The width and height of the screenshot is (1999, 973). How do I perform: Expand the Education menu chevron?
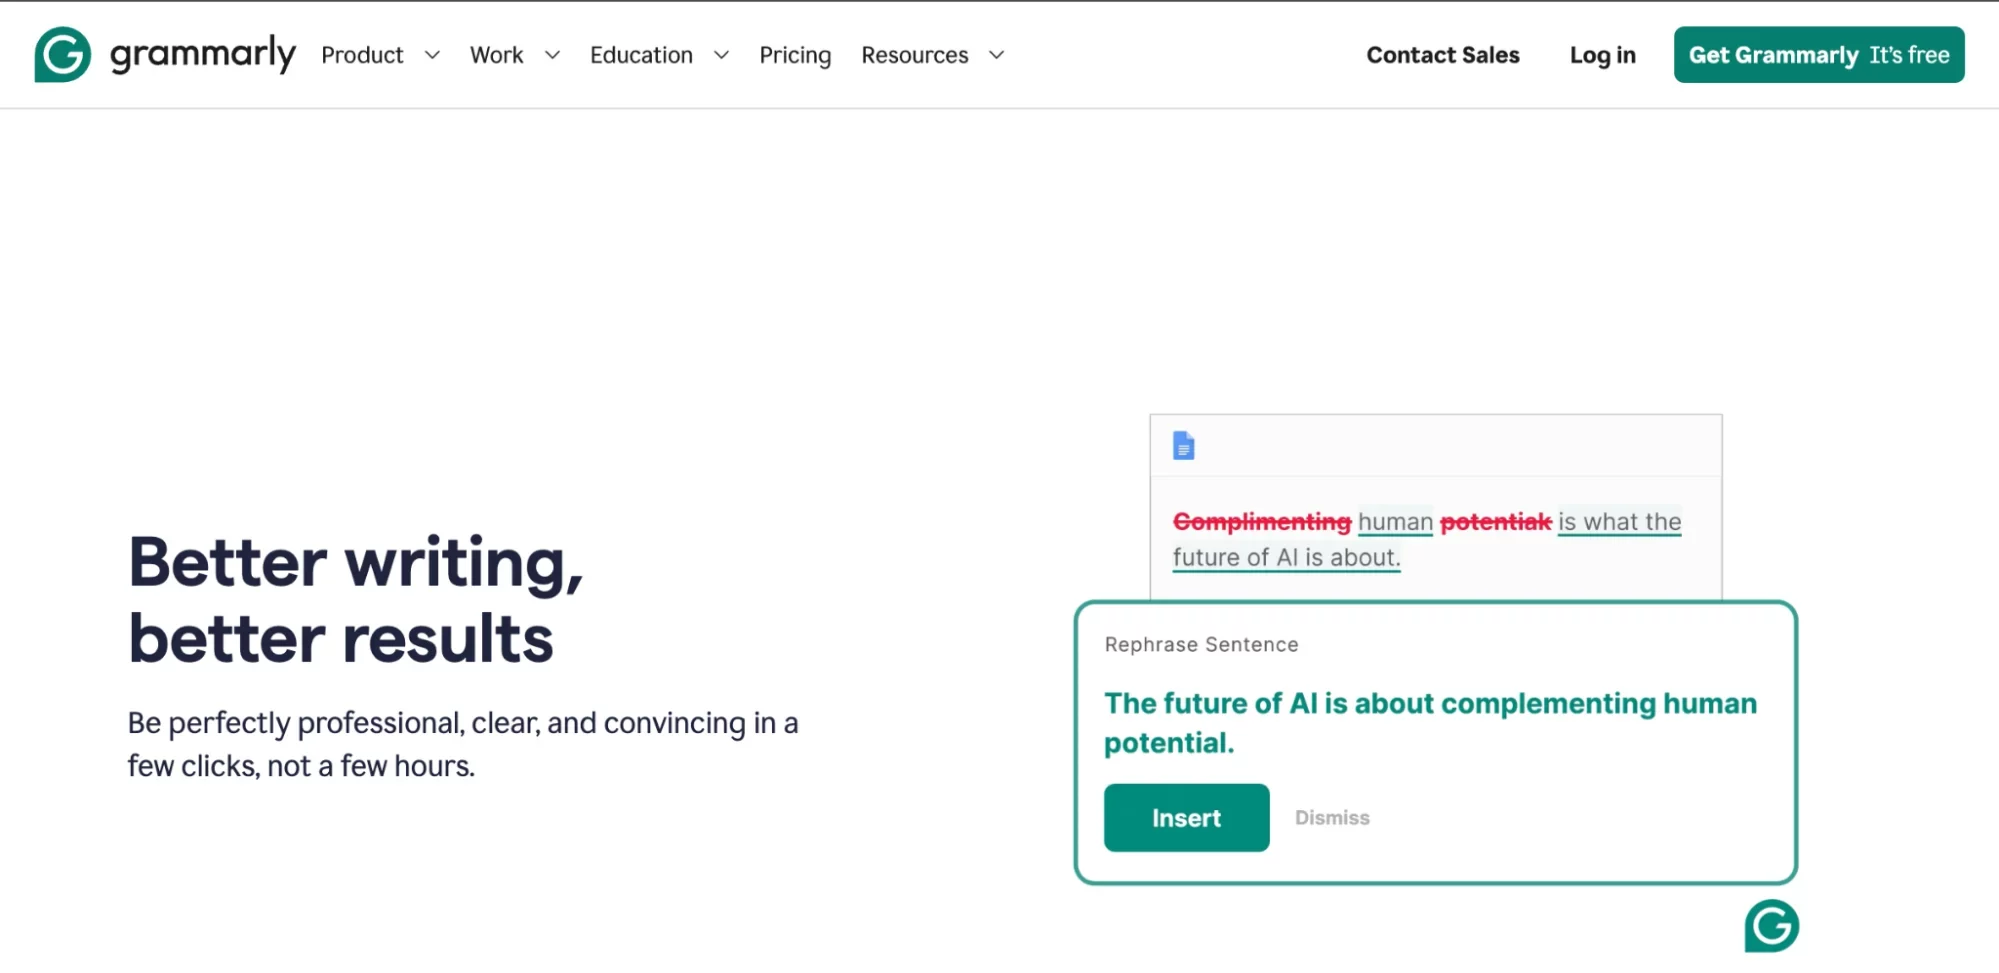point(721,56)
